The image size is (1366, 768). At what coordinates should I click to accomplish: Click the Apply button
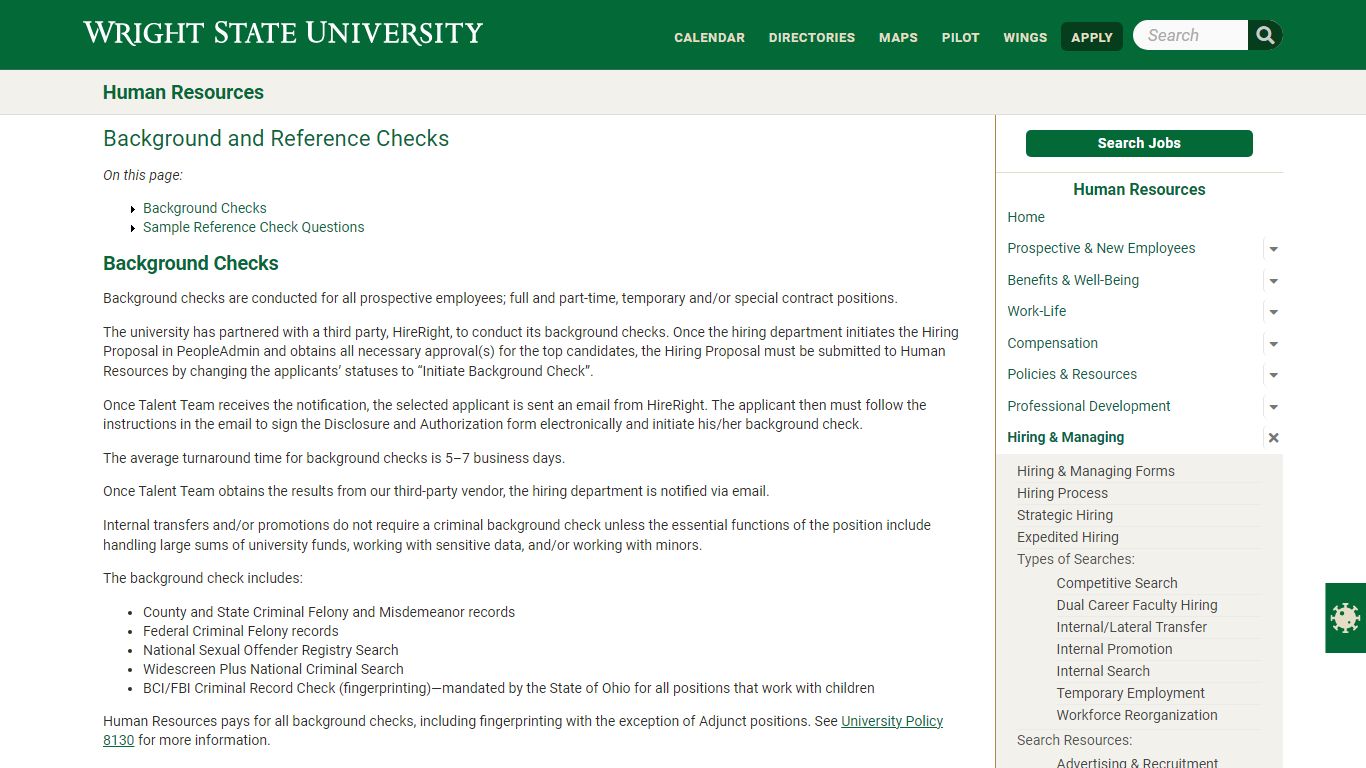(1092, 37)
